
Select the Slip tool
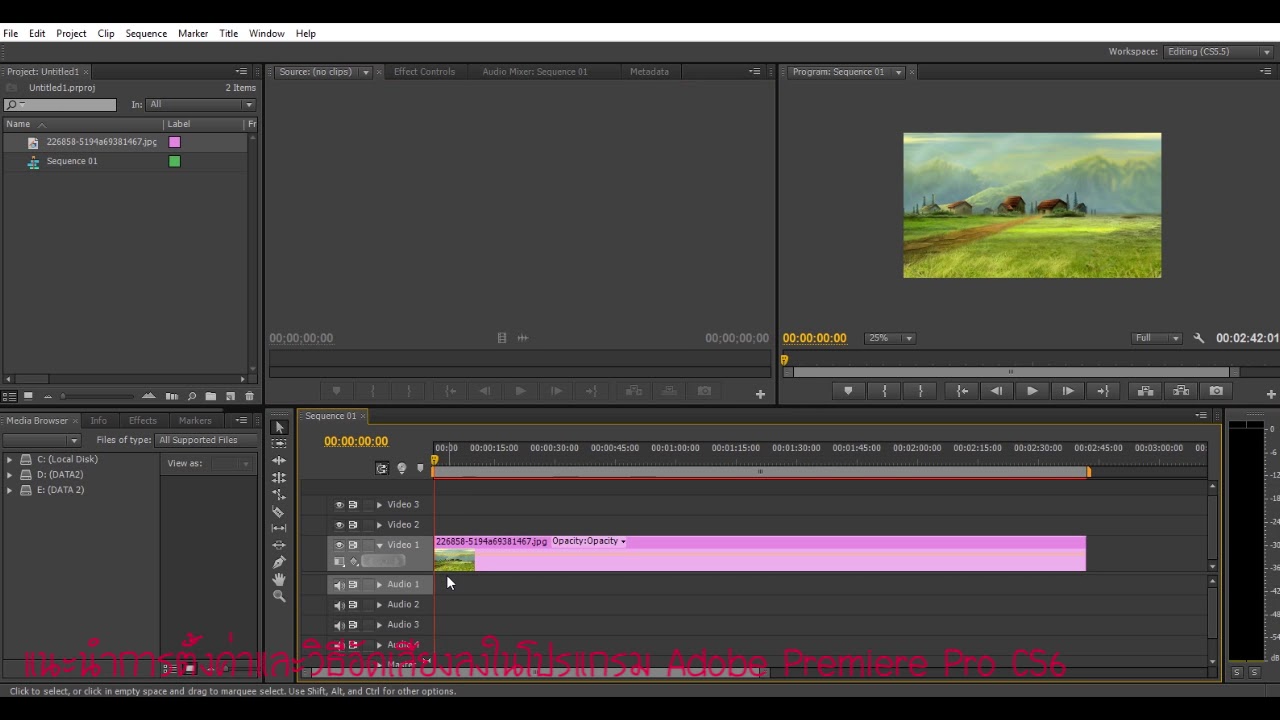pos(279,528)
